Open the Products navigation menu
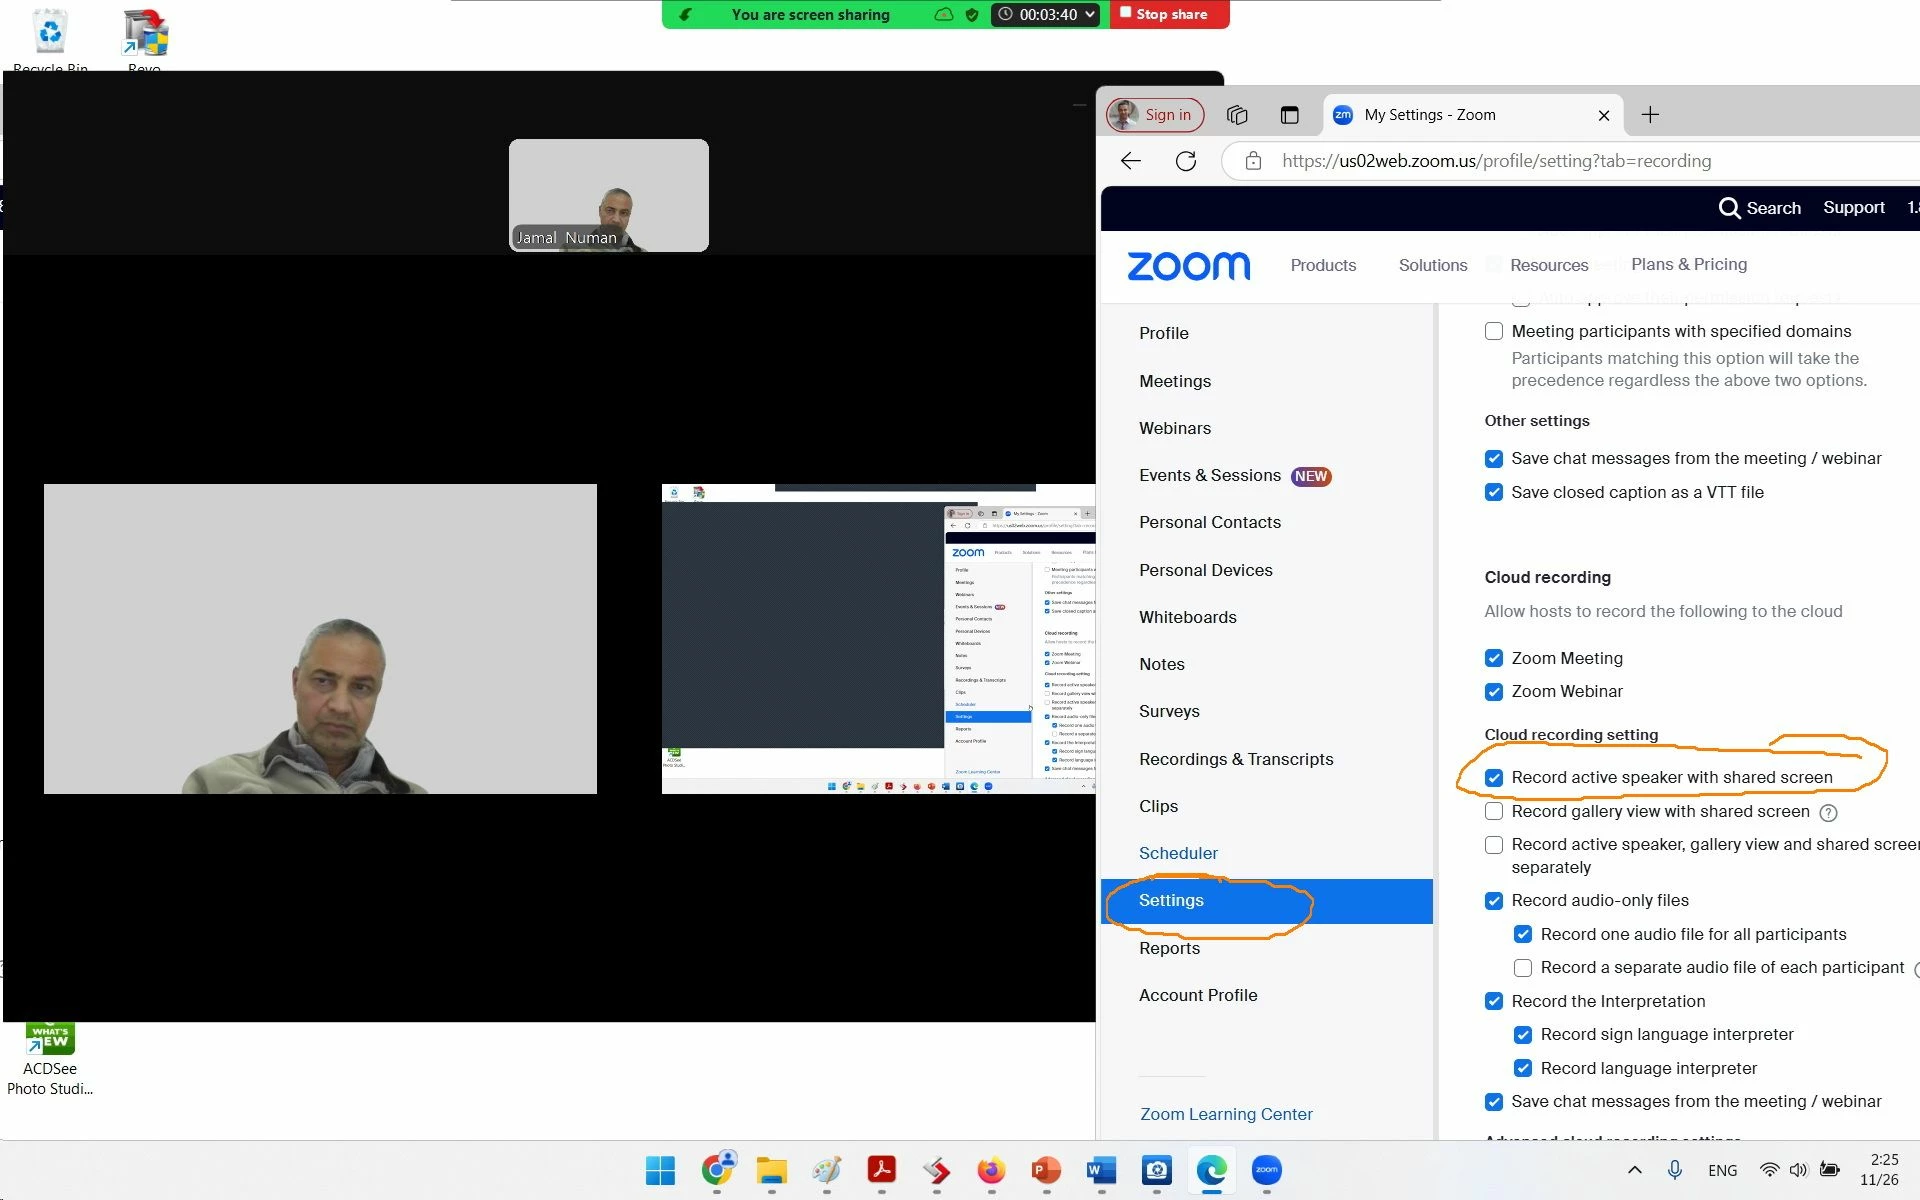The image size is (1920, 1200). pos(1323,265)
